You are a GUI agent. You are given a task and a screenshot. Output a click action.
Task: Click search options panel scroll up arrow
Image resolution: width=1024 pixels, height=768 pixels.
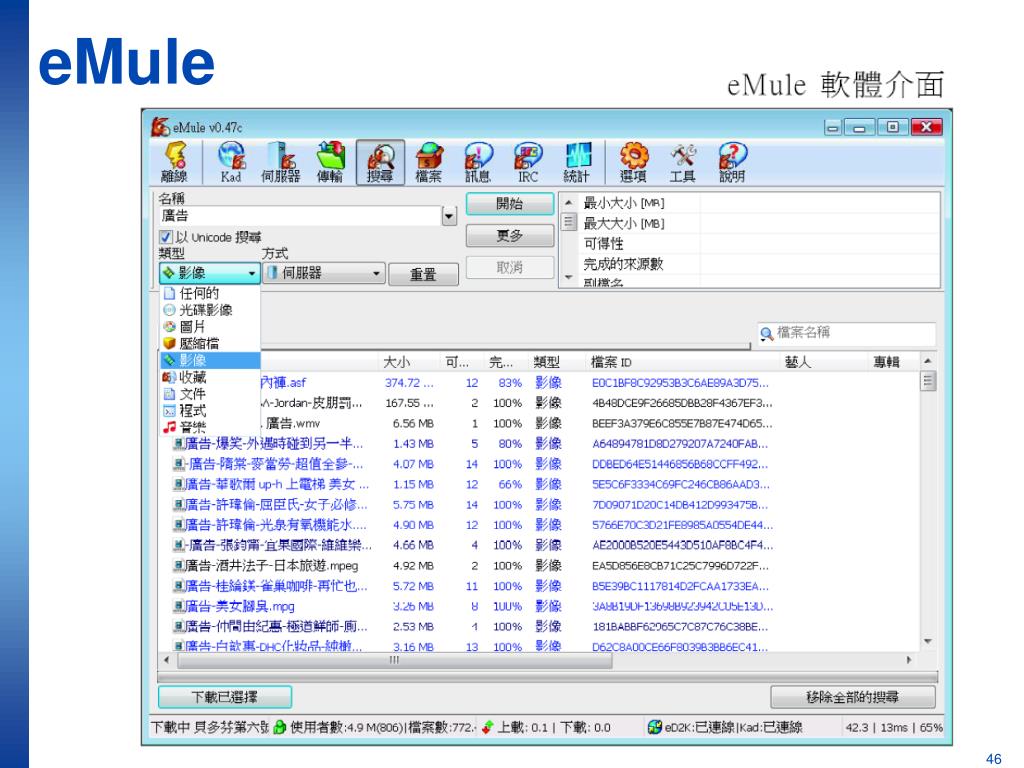pos(569,202)
